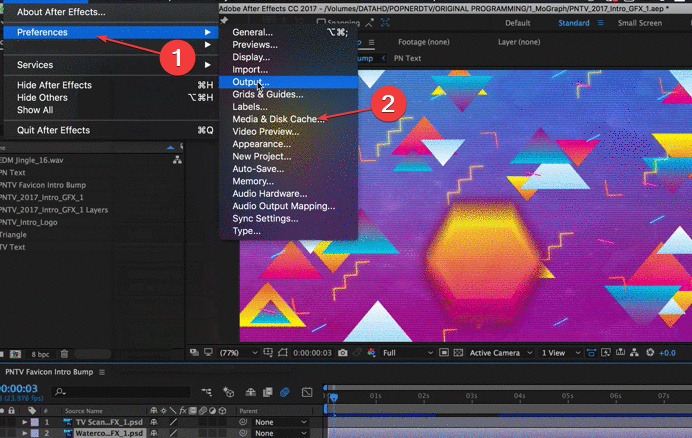Click the 8 bpc color depth button

(x=40, y=354)
